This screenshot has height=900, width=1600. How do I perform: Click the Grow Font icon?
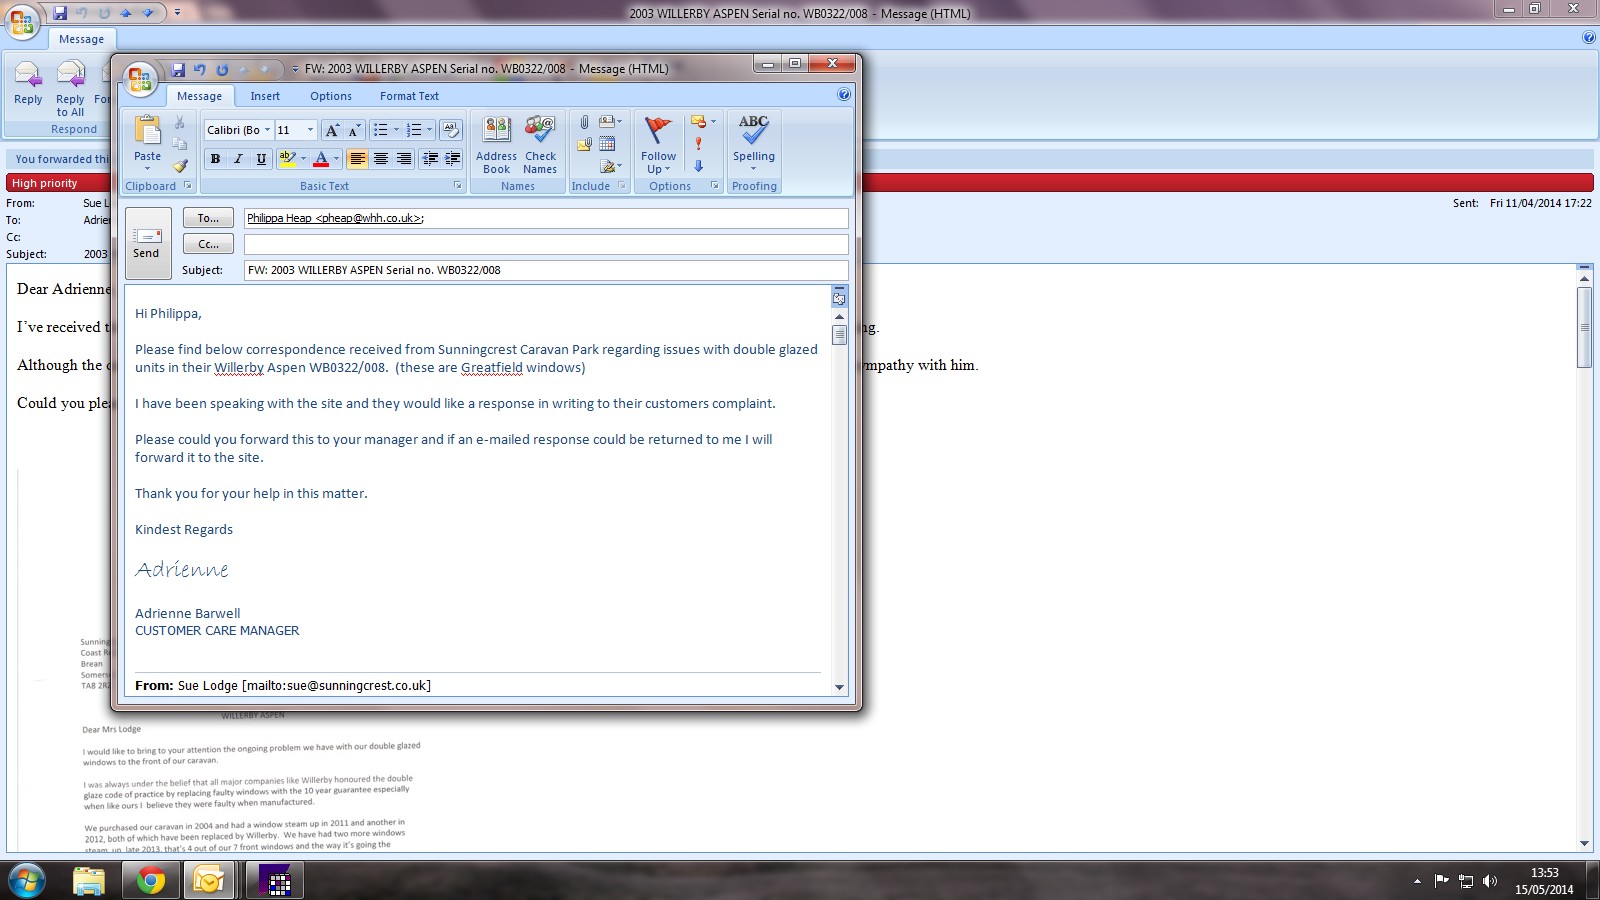click(332, 130)
